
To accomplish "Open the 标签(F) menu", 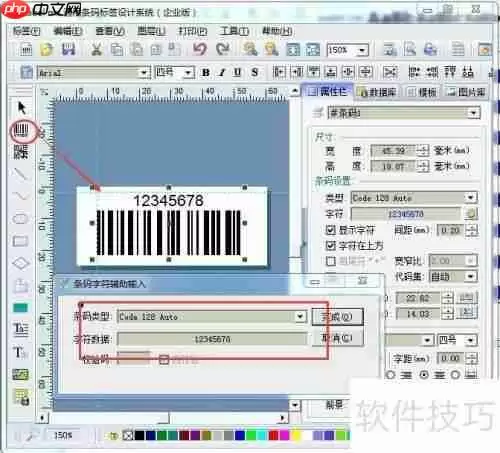I will [26, 31].
